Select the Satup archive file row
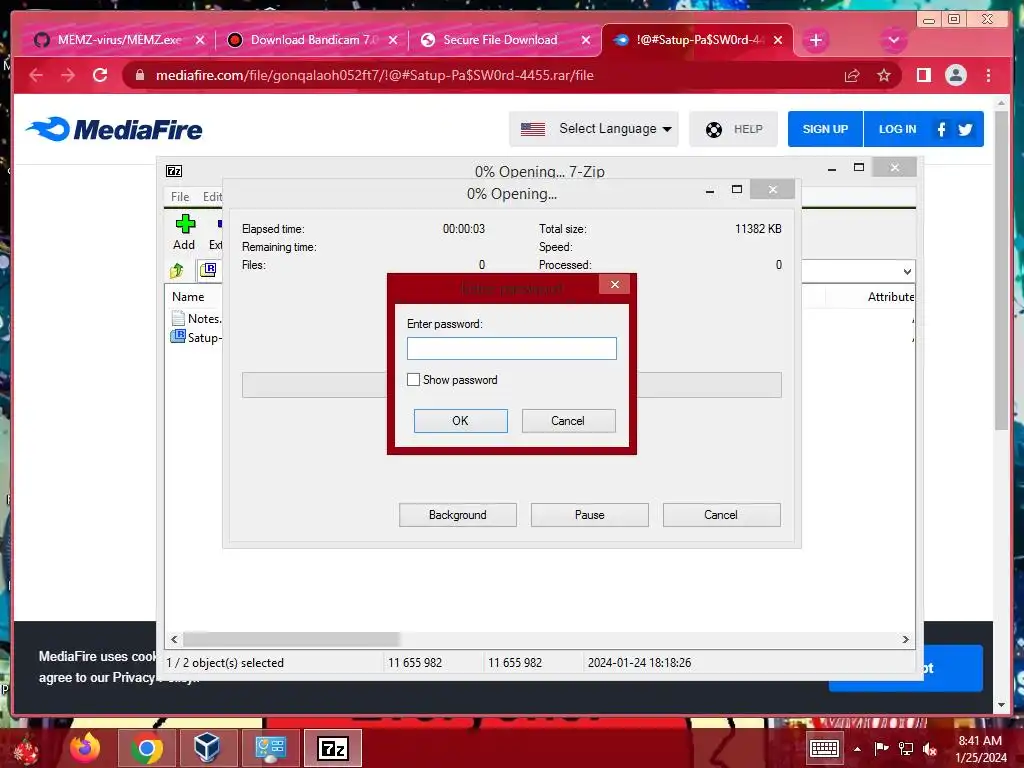This screenshot has height=768, width=1024. pyautogui.click(x=196, y=338)
